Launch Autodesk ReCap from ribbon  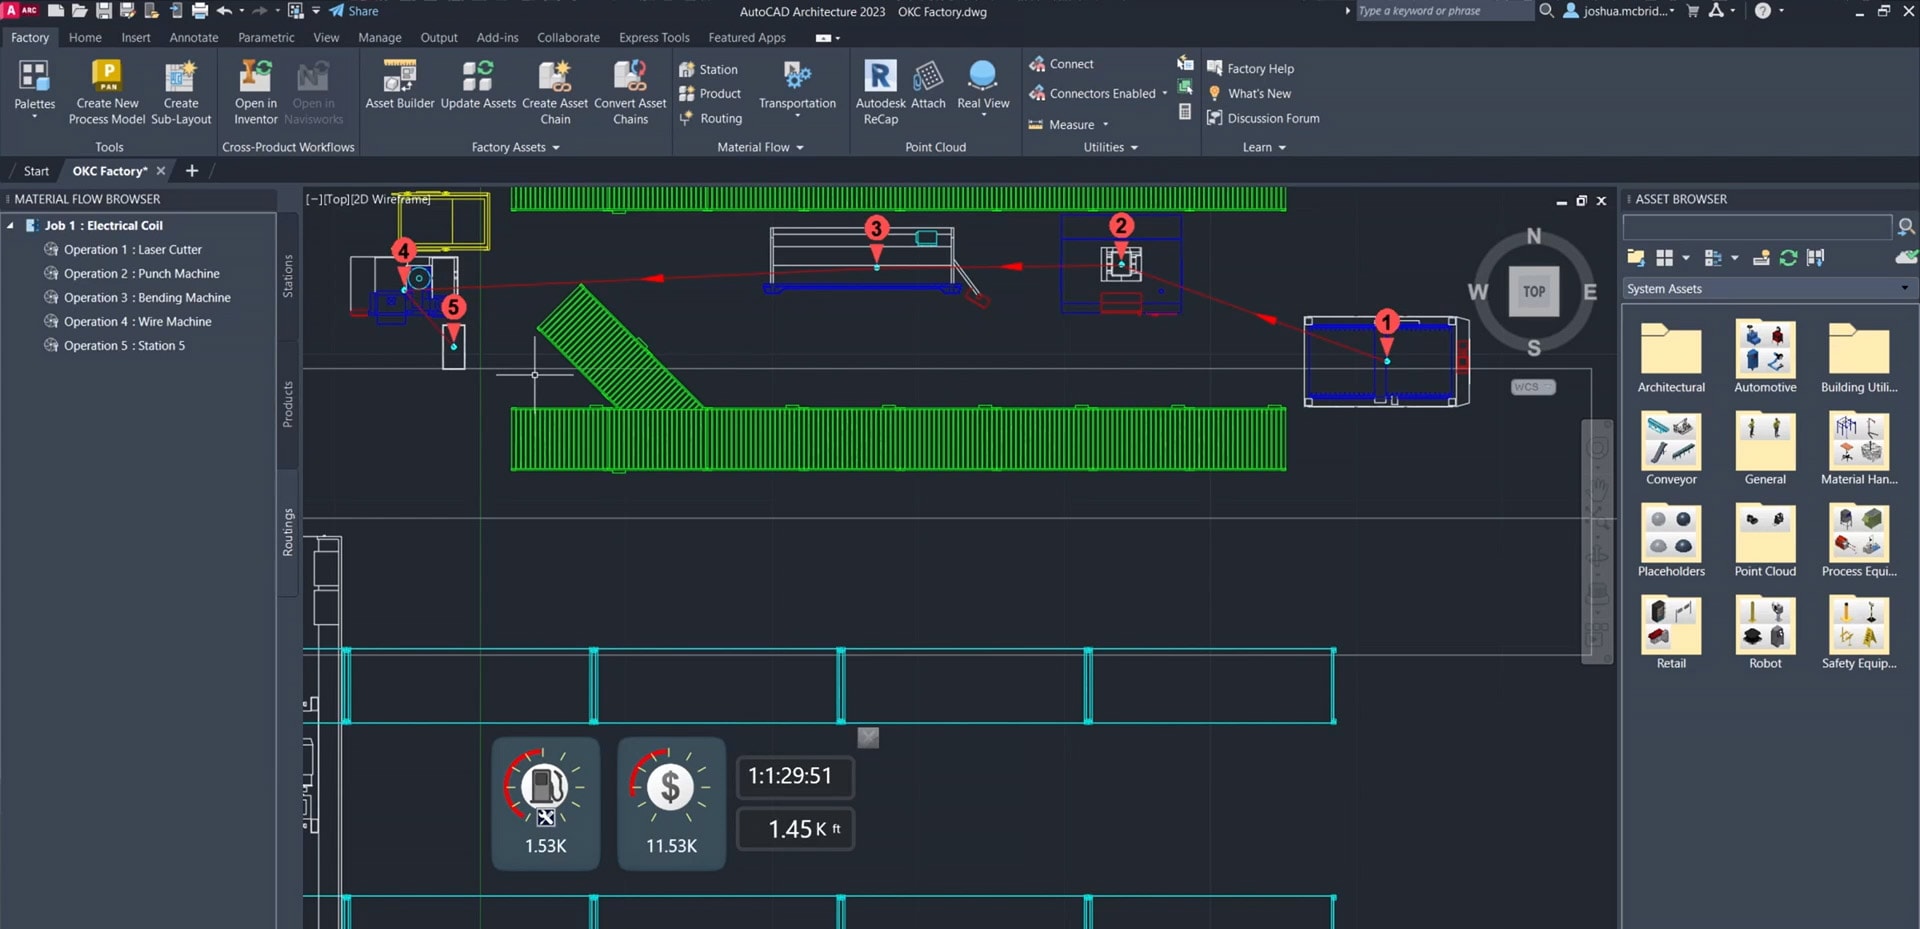(x=880, y=90)
